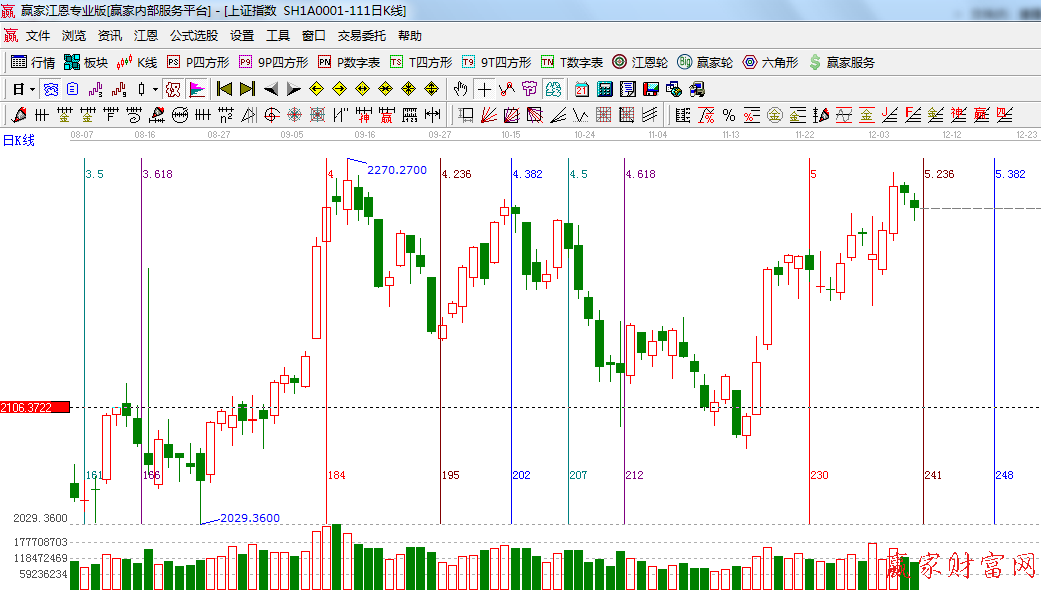Click the red 2106.3722 price label
The width and height of the screenshot is (1041, 590).
coord(35,407)
